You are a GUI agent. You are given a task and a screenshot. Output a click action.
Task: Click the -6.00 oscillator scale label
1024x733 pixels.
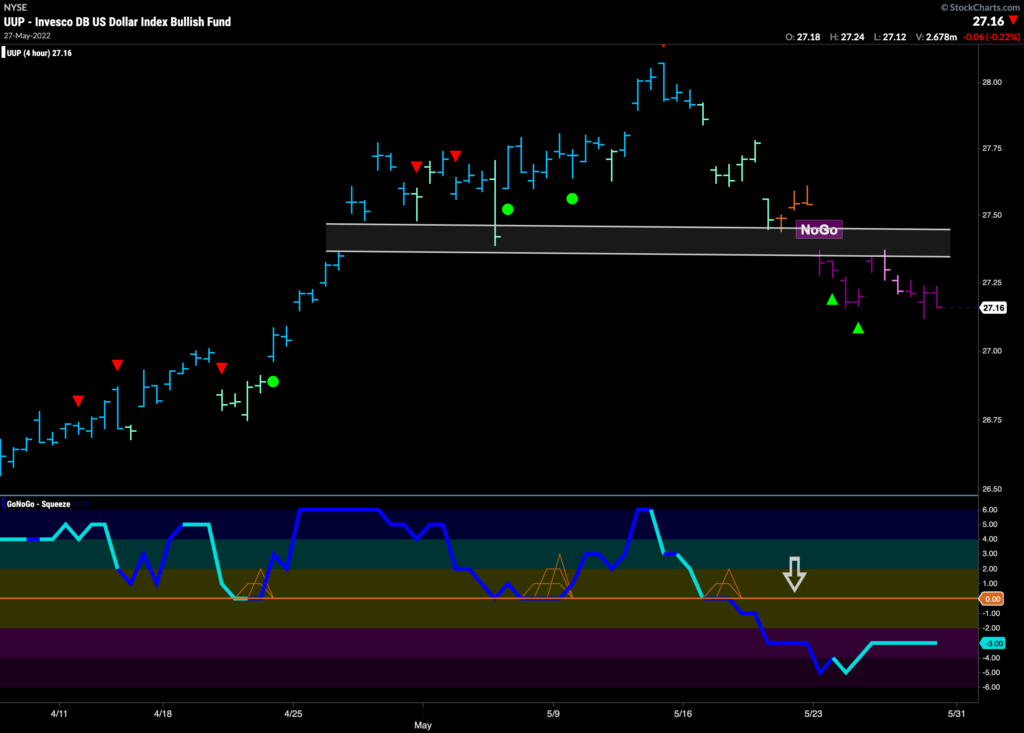tap(991, 687)
